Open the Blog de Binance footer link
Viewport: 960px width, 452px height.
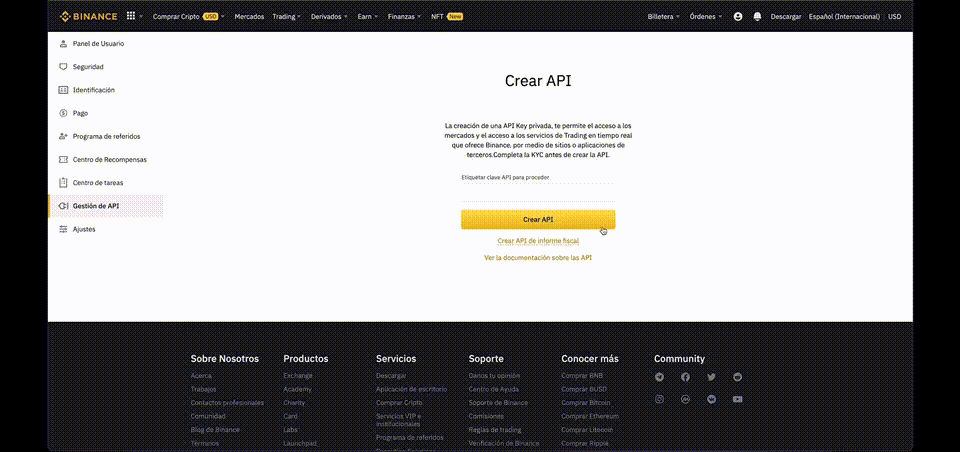click(x=215, y=429)
